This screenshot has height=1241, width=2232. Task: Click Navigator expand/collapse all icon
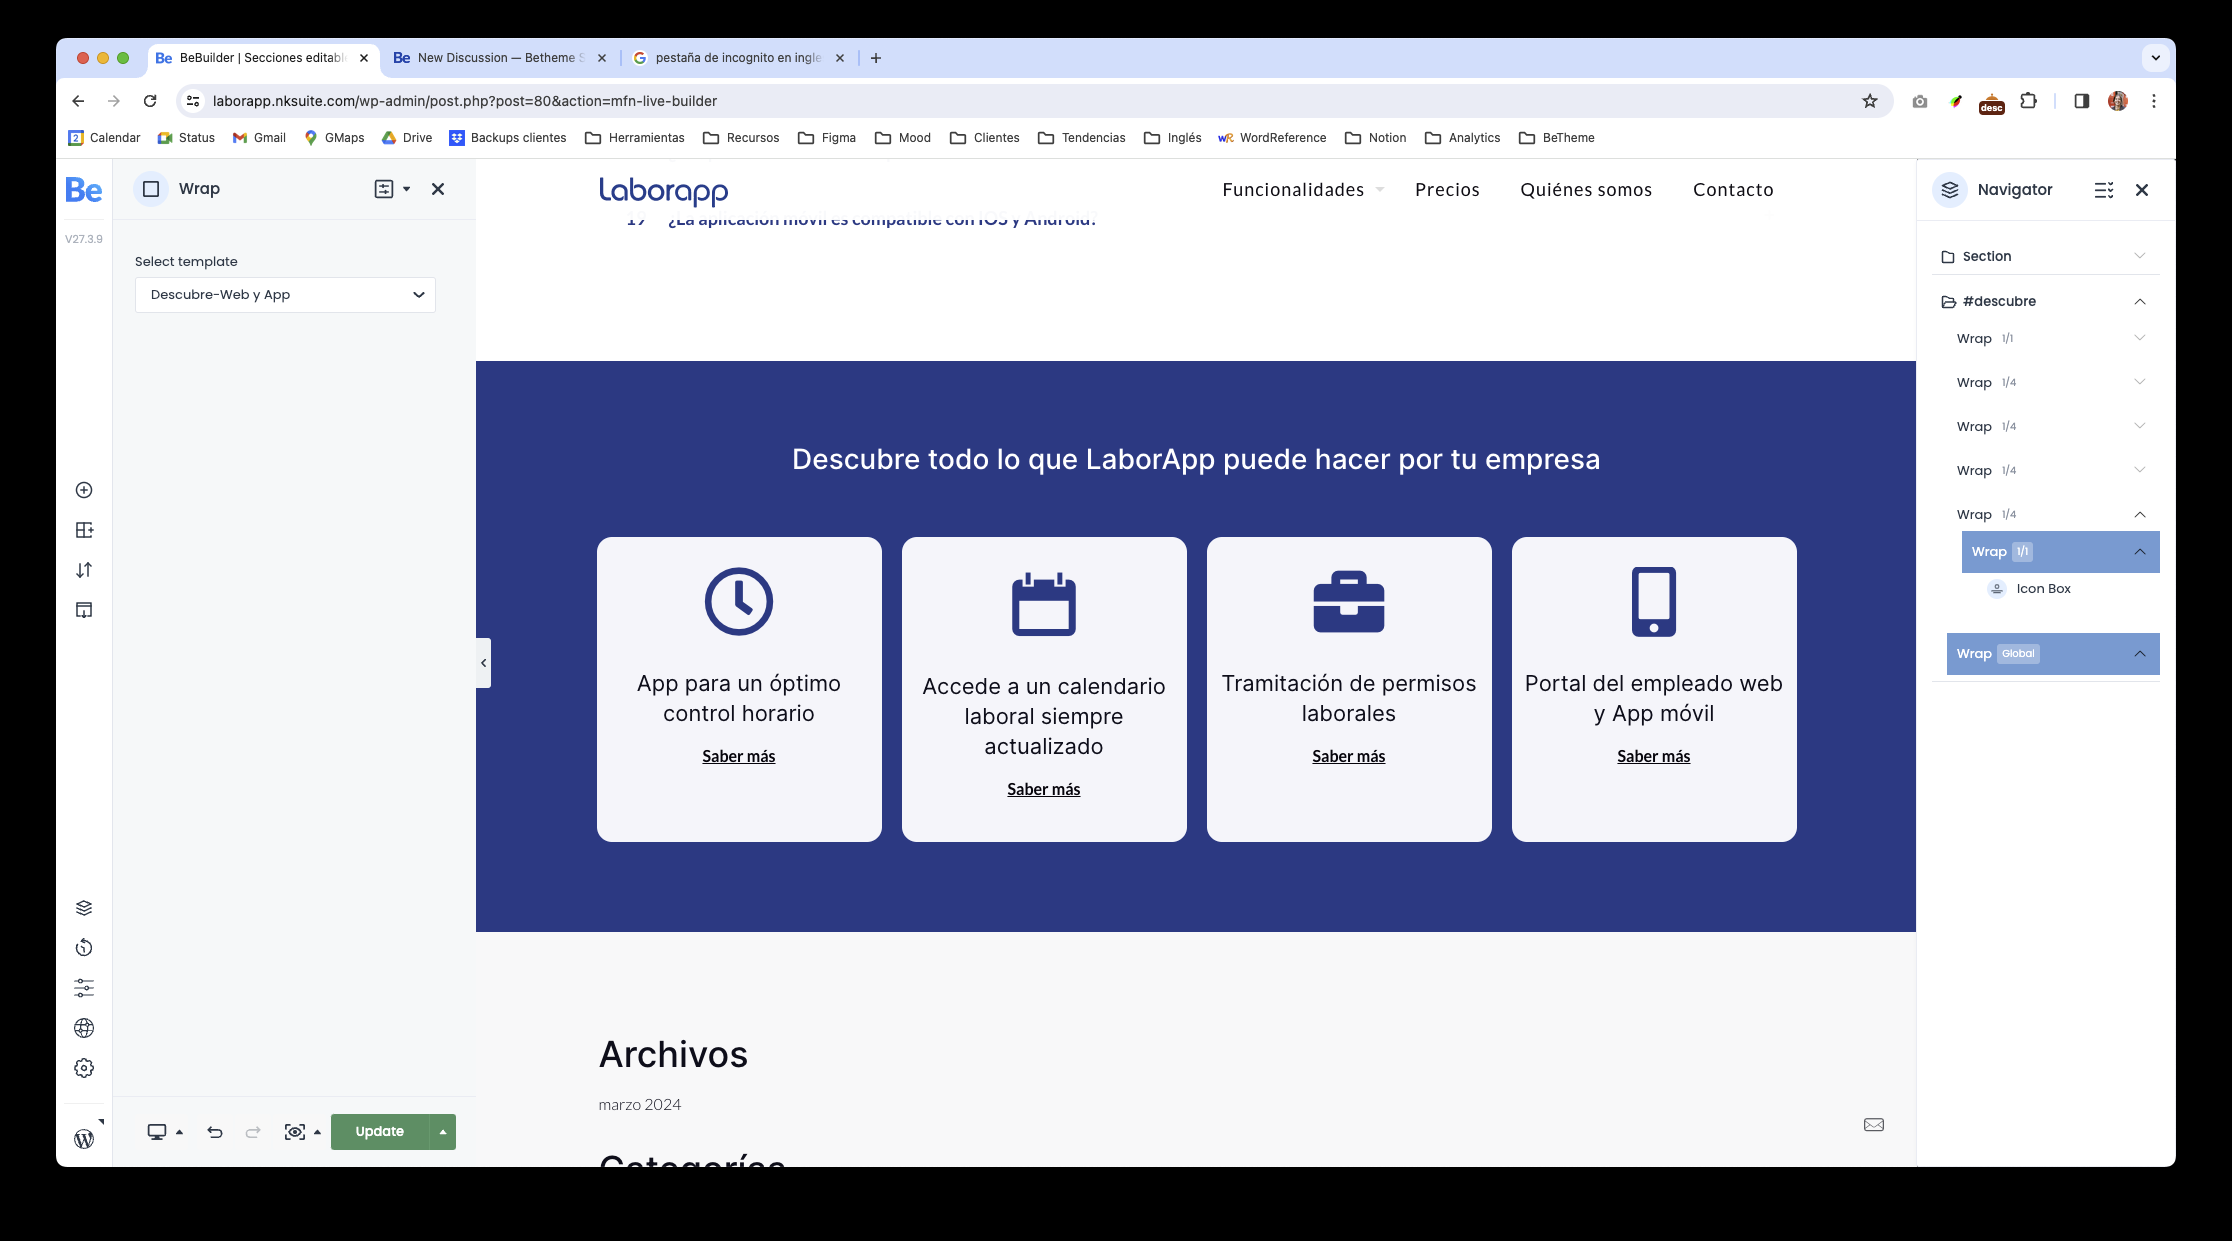(2104, 190)
